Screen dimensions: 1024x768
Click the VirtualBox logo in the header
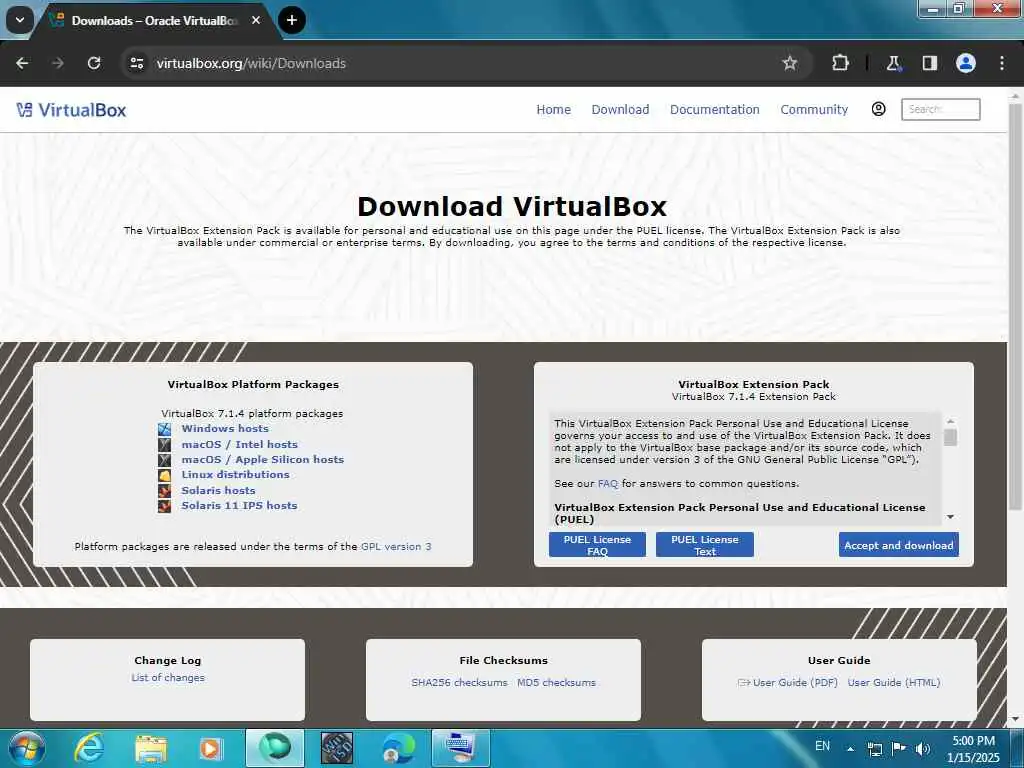71,110
